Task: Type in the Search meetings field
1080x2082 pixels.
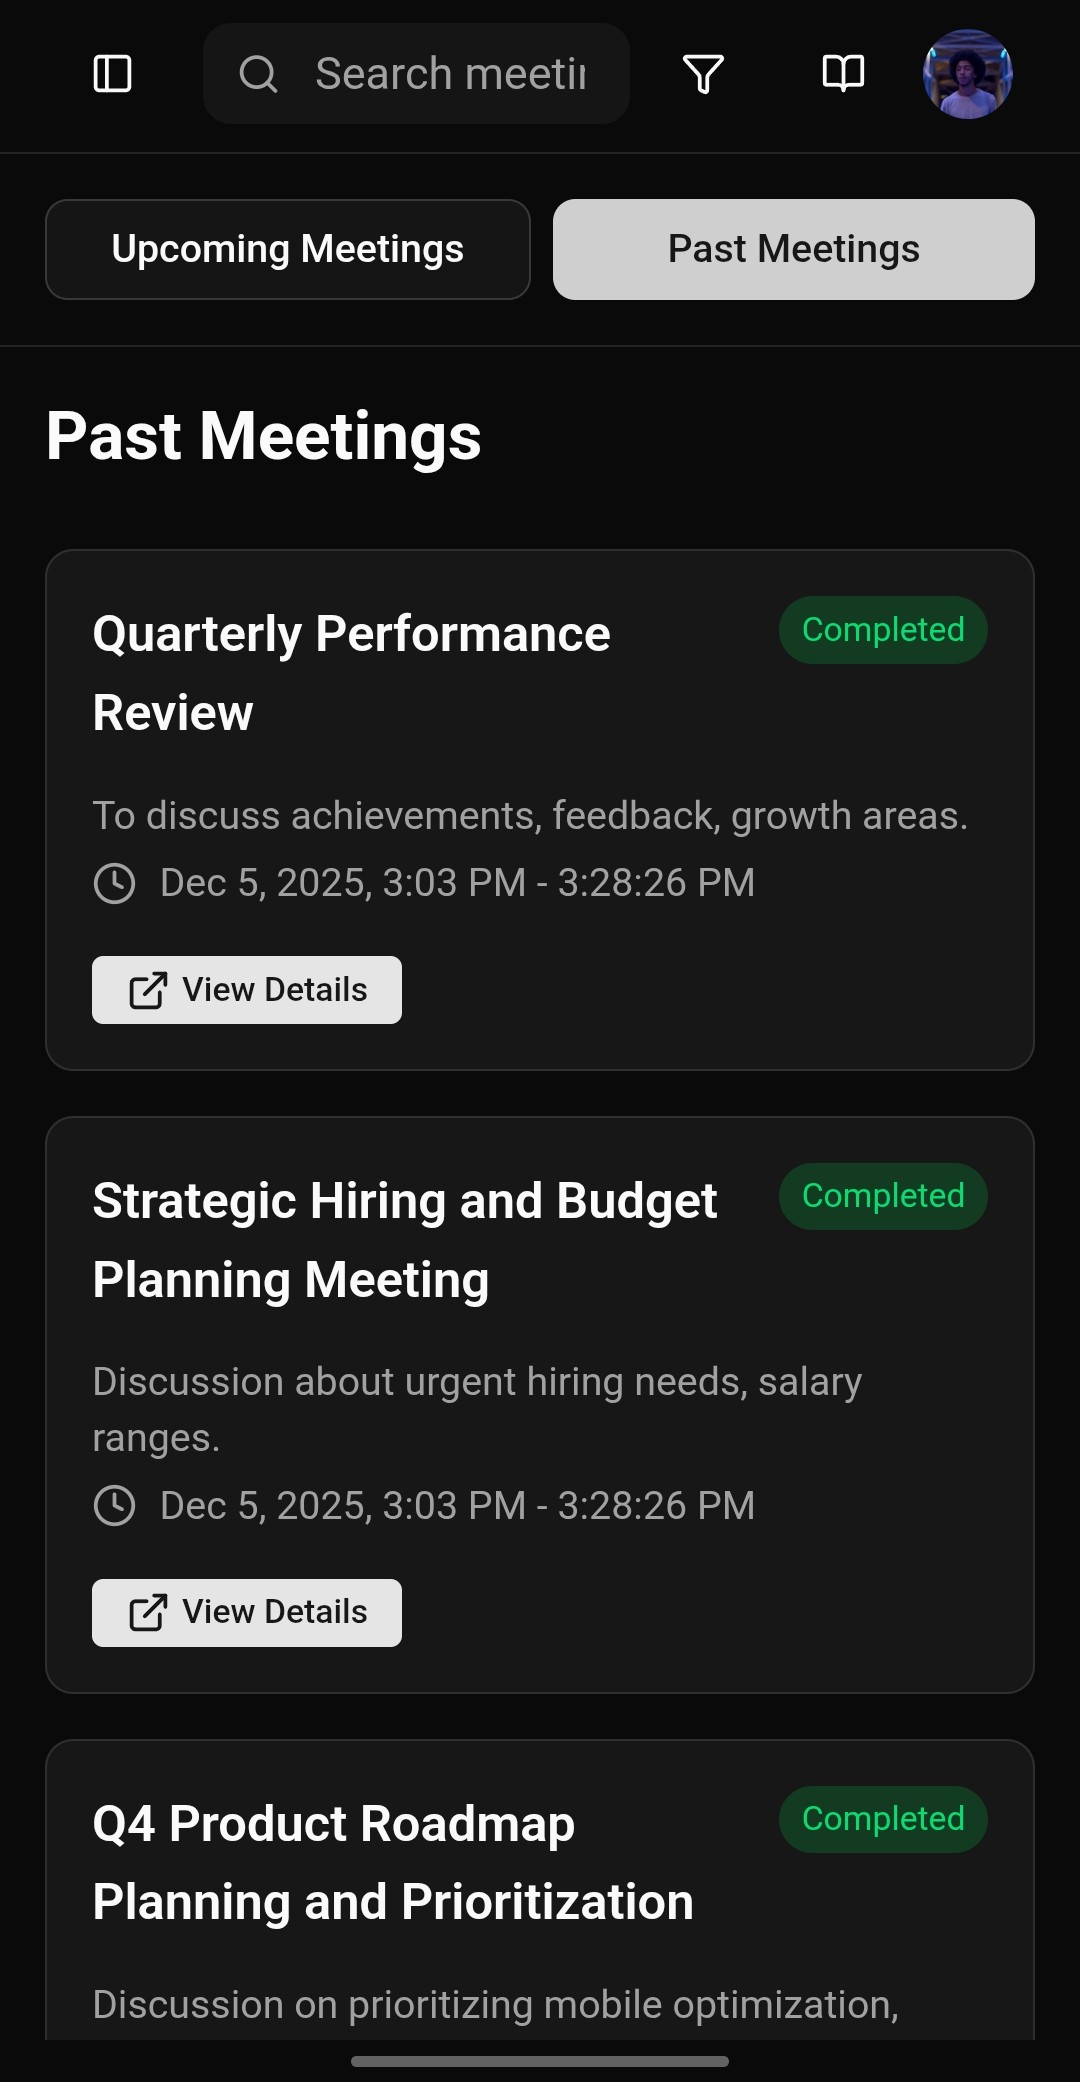Action: click(x=450, y=74)
